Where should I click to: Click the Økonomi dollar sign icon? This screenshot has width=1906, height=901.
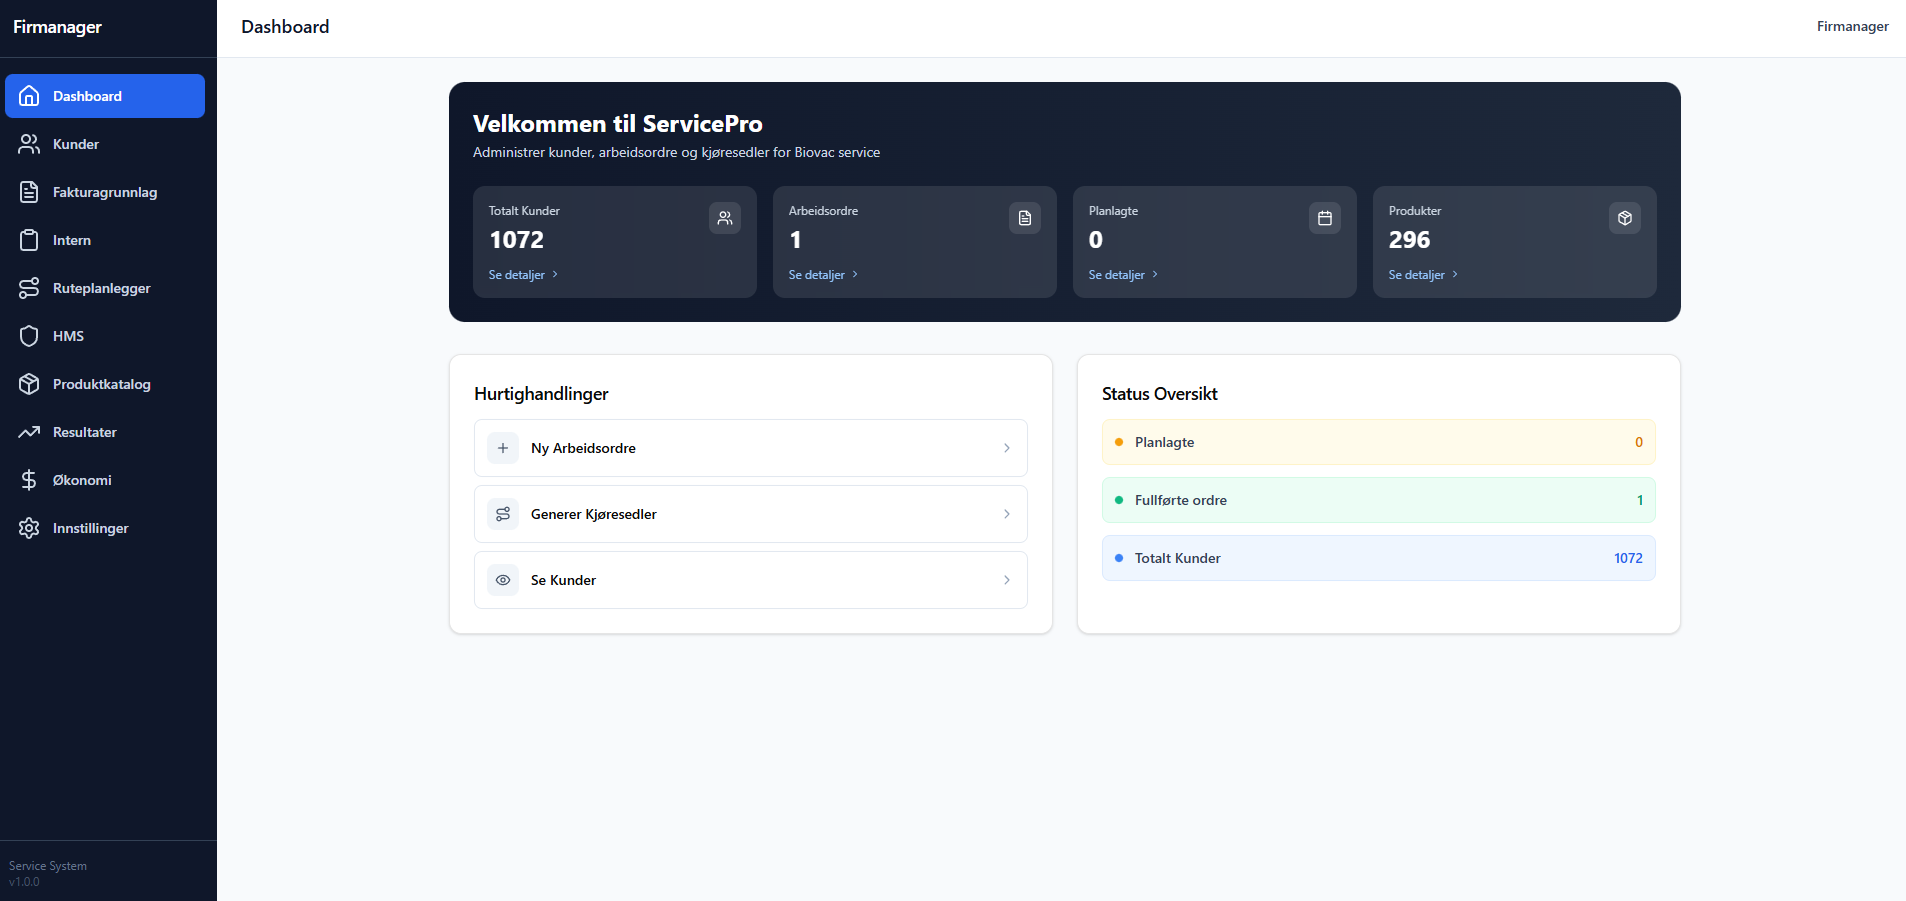pyautogui.click(x=29, y=480)
